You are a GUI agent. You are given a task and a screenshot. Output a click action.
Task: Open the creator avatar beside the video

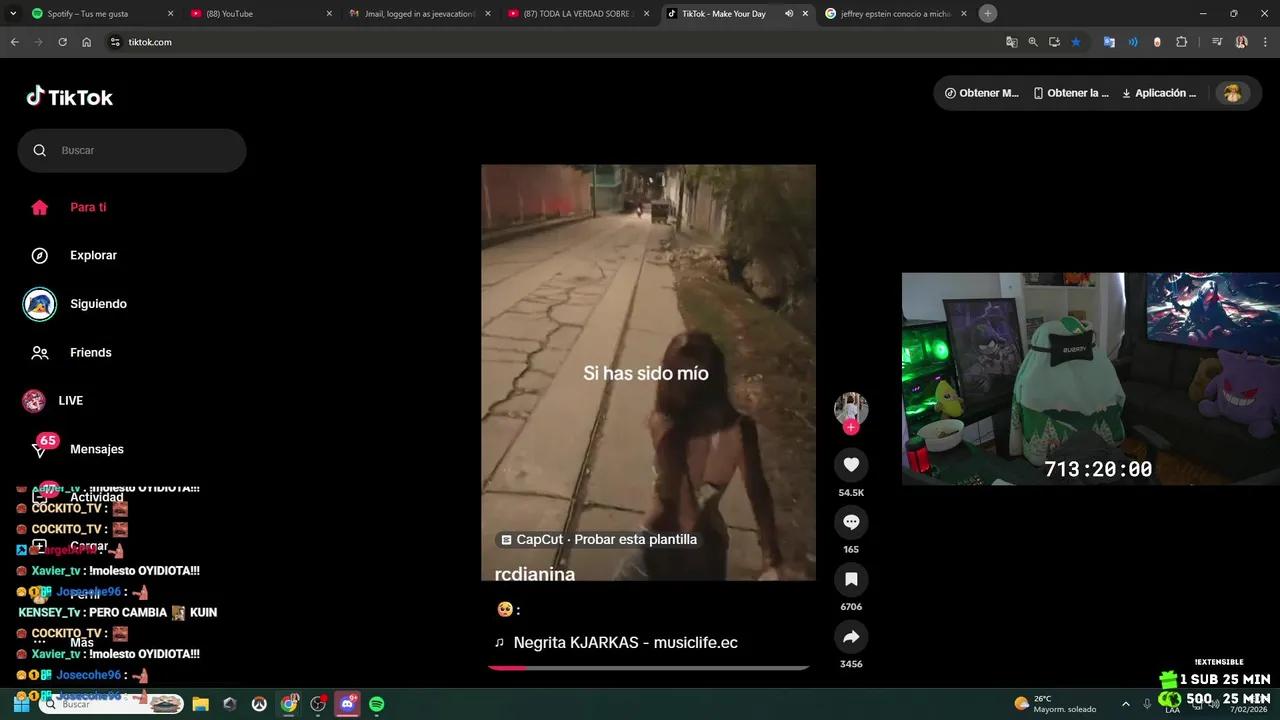coord(851,408)
